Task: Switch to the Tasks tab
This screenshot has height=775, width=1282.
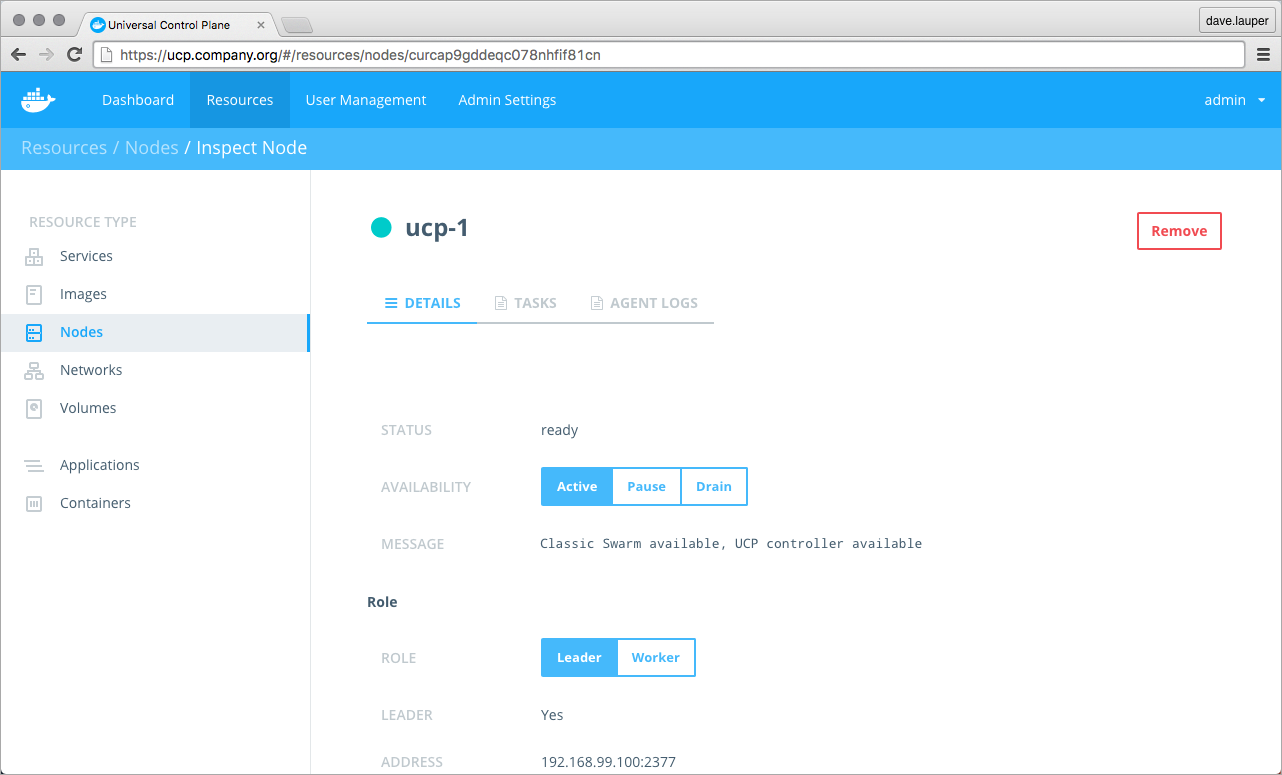Action: [526, 303]
